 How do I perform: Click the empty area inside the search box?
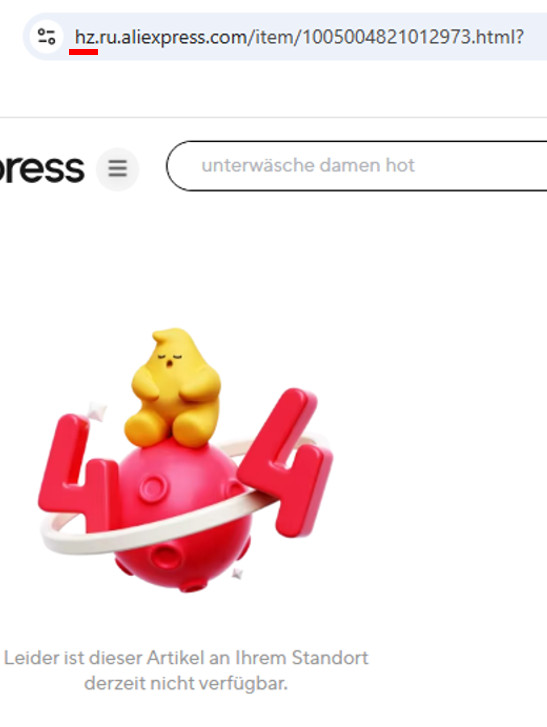[x=482, y=166]
